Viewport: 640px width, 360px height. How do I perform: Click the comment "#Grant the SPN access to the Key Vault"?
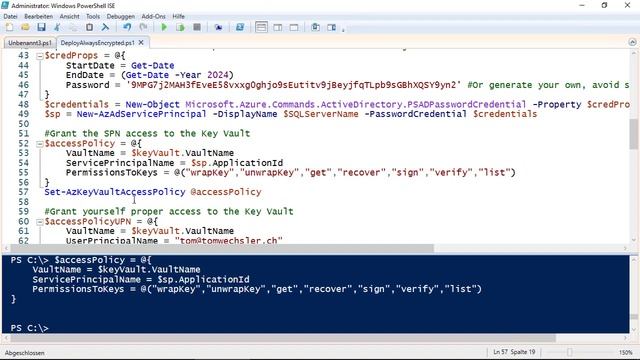pyautogui.click(x=147, y=133)
